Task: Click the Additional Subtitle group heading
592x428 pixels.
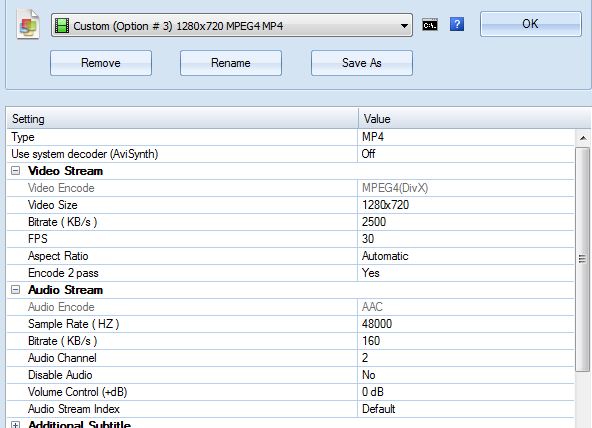Action: pos(79,424)
